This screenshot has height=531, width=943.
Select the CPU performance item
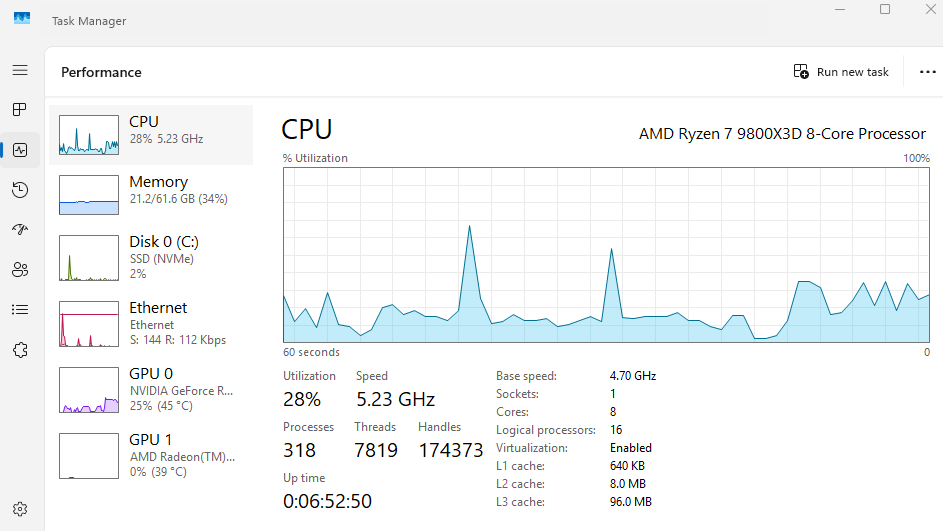click(151, 134)
